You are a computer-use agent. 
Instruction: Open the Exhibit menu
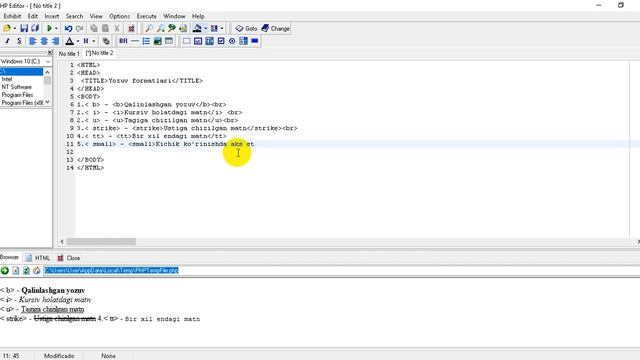(12, 16)
